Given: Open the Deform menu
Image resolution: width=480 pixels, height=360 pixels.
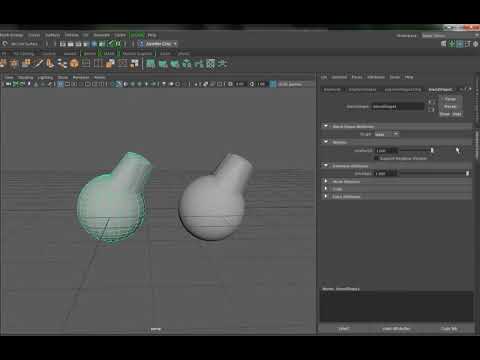Looking at the screenshot, I should tap(71, 35).
